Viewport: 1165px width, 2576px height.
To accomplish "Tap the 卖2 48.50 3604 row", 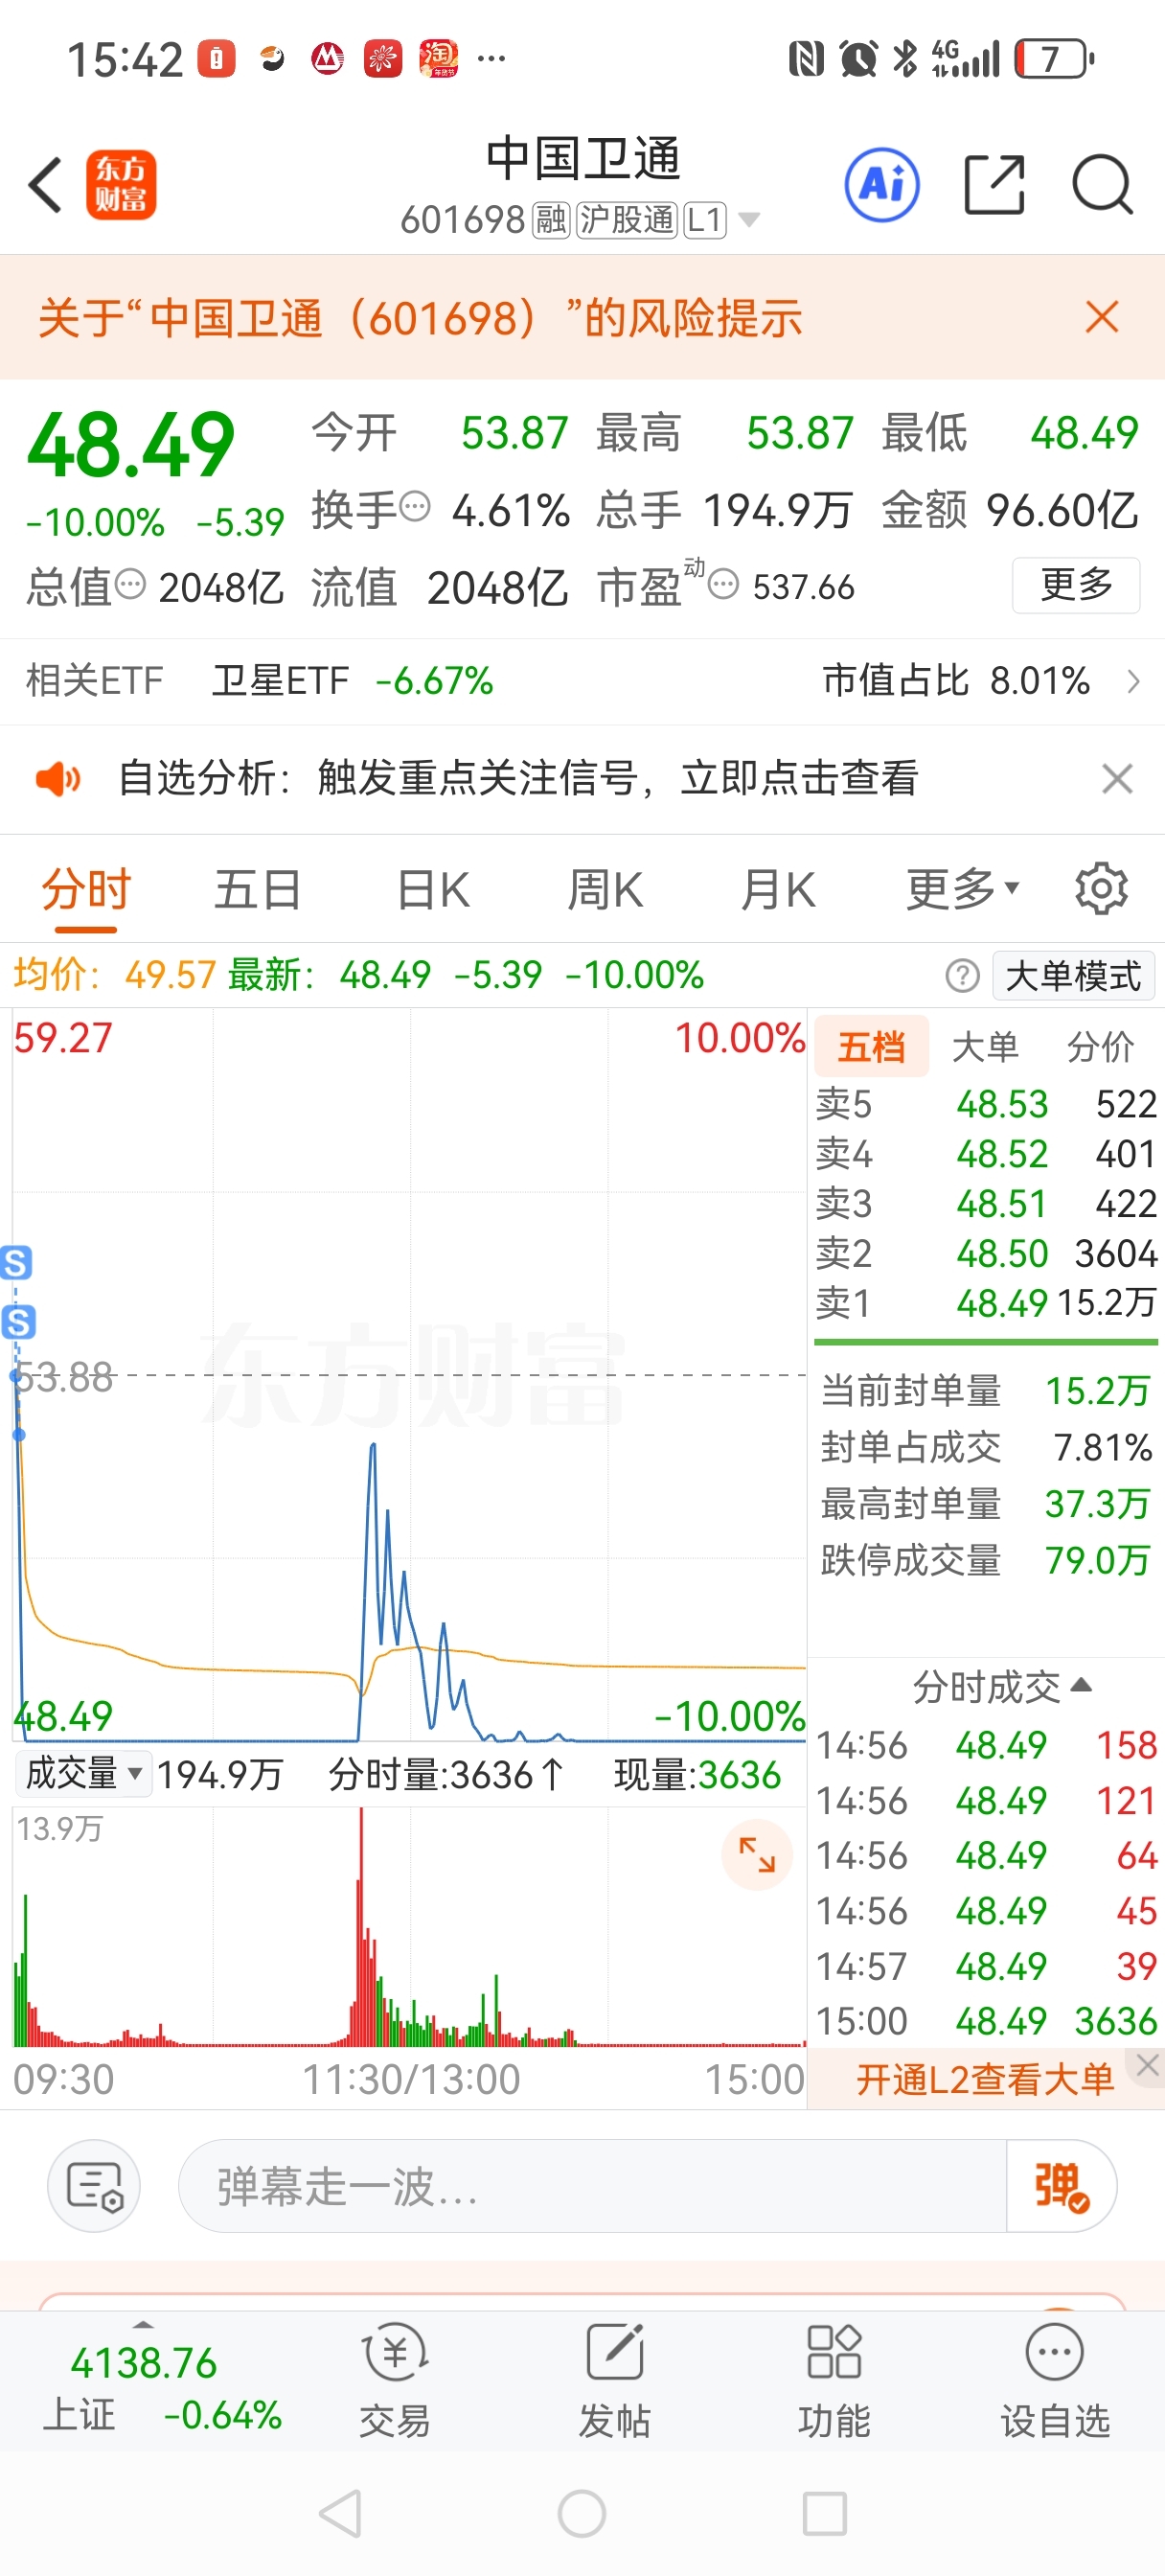I will [986, 1253].
